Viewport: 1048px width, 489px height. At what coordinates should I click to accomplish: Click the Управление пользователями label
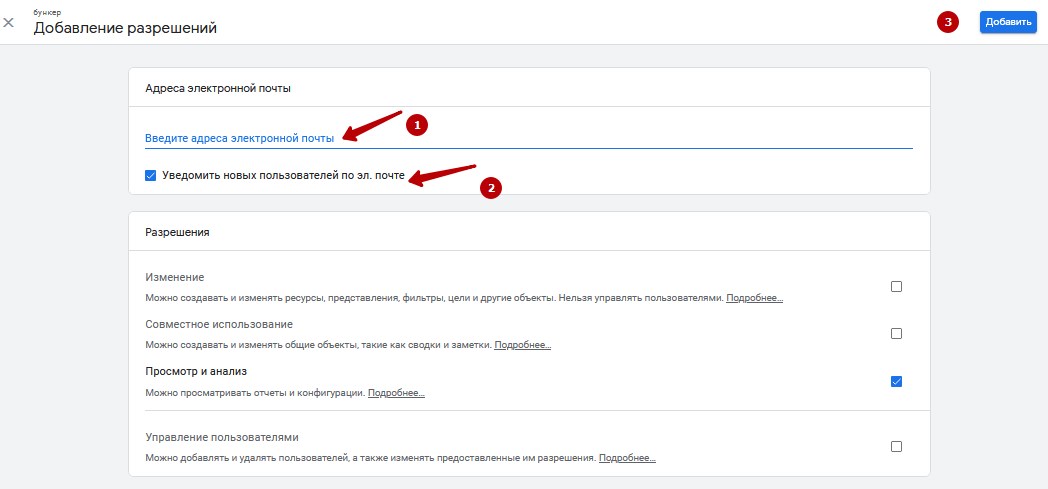click(222, 438)
